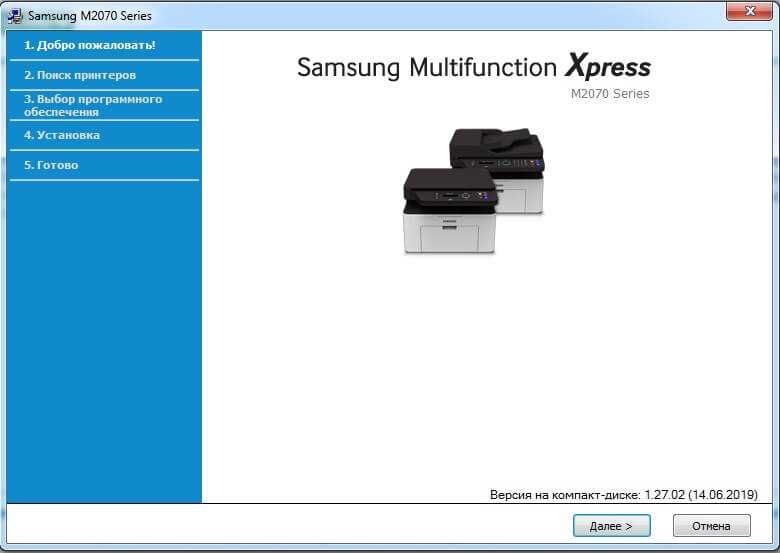Click the M2070 Series subtitle text
The image size is (780, 553).
click(610, 93)
